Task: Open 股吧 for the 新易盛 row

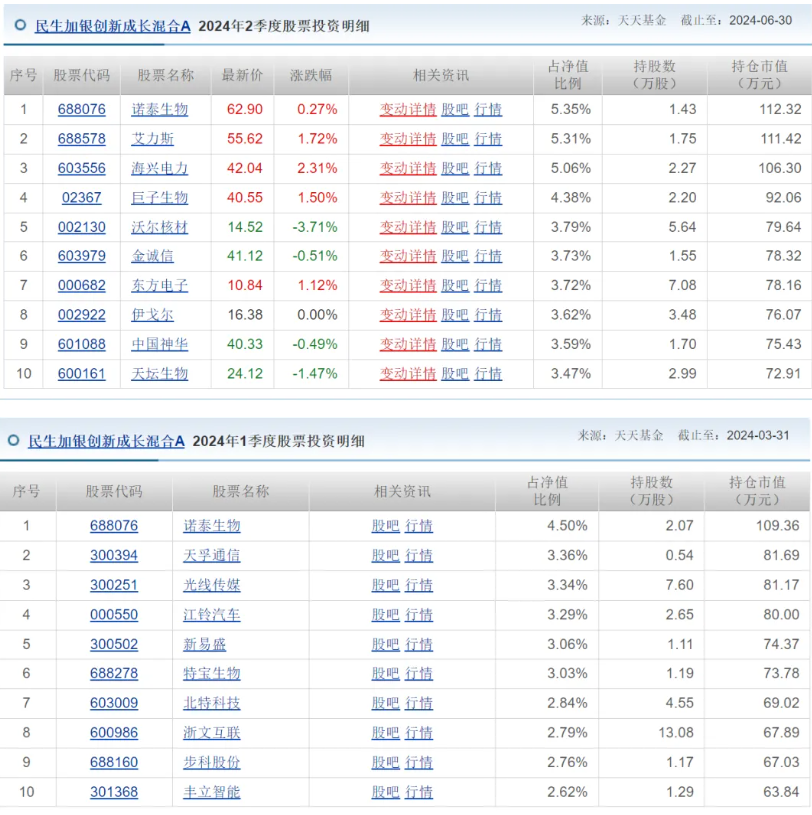Action: tap(385, 645)
